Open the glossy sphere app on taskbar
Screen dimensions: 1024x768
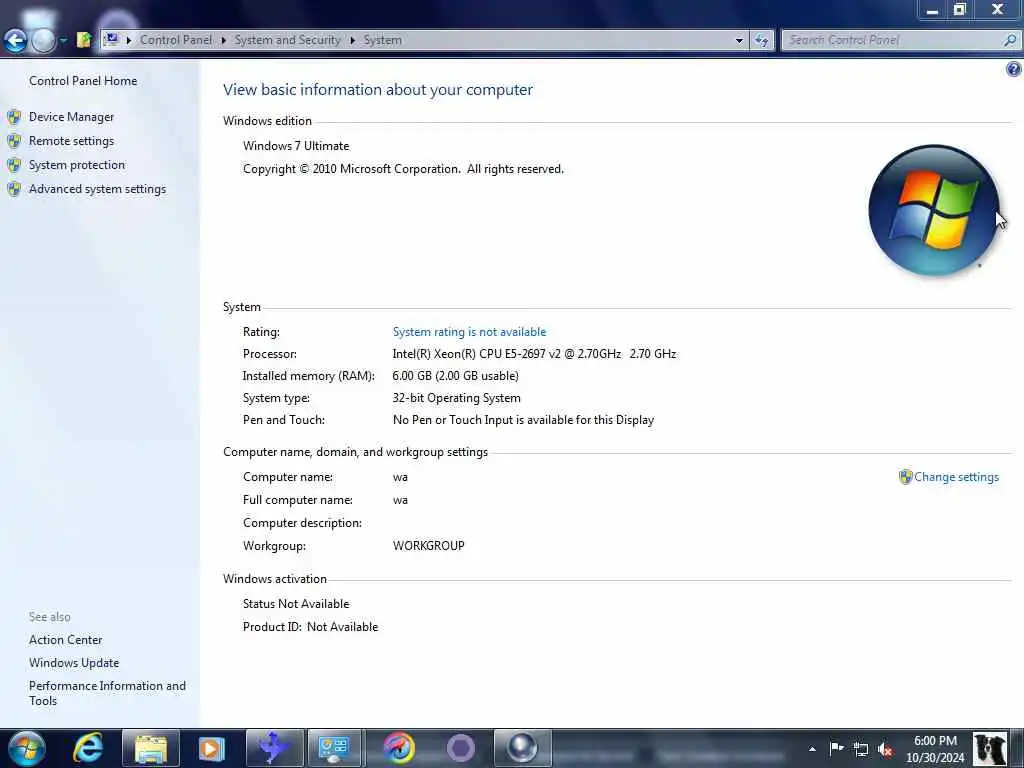[x=522, y=748]
